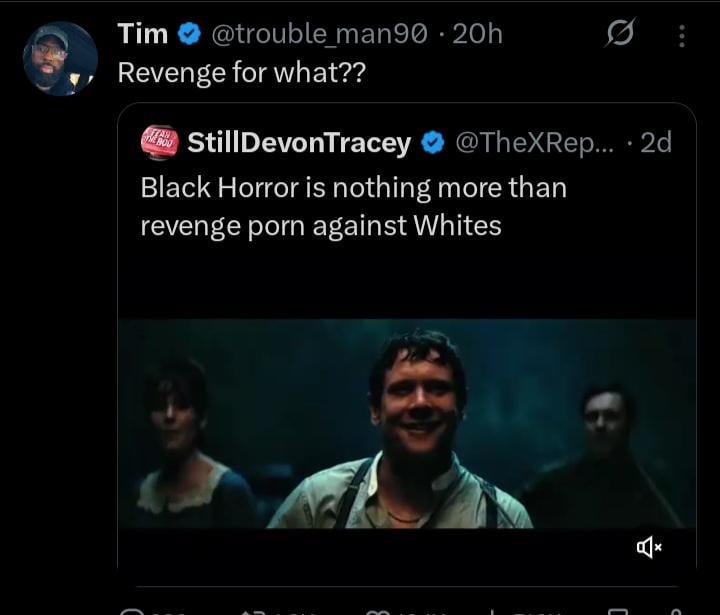Click Tim's blue verified badge
The width and height of the screenshot is (720, 615).
(188, 35)
